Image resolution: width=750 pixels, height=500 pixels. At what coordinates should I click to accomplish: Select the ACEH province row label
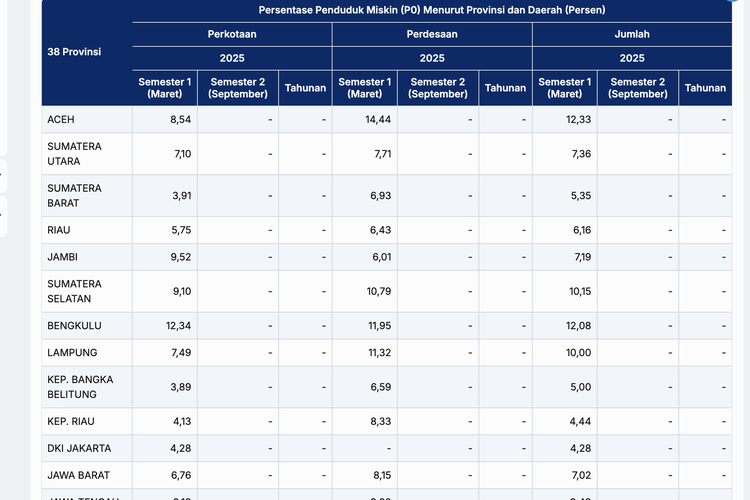pos(61,120)
